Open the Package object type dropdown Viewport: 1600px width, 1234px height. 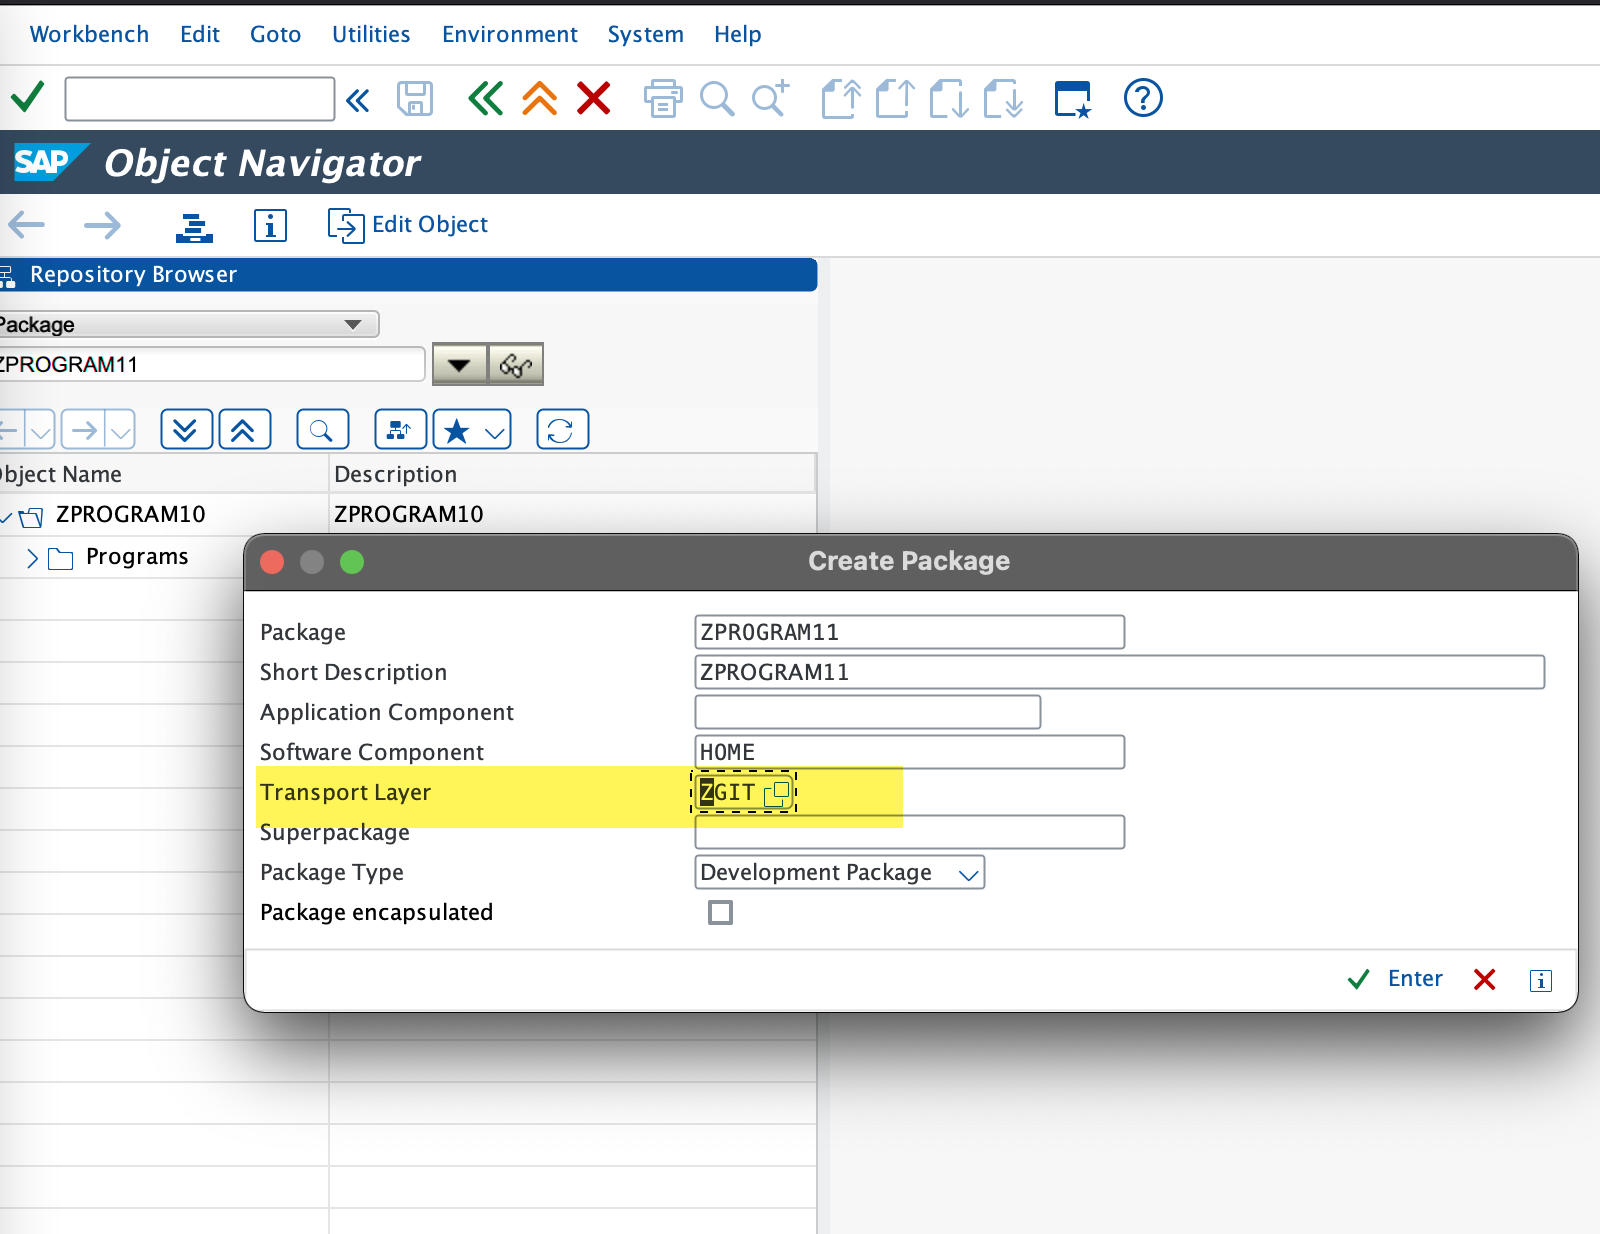(352, 324)
